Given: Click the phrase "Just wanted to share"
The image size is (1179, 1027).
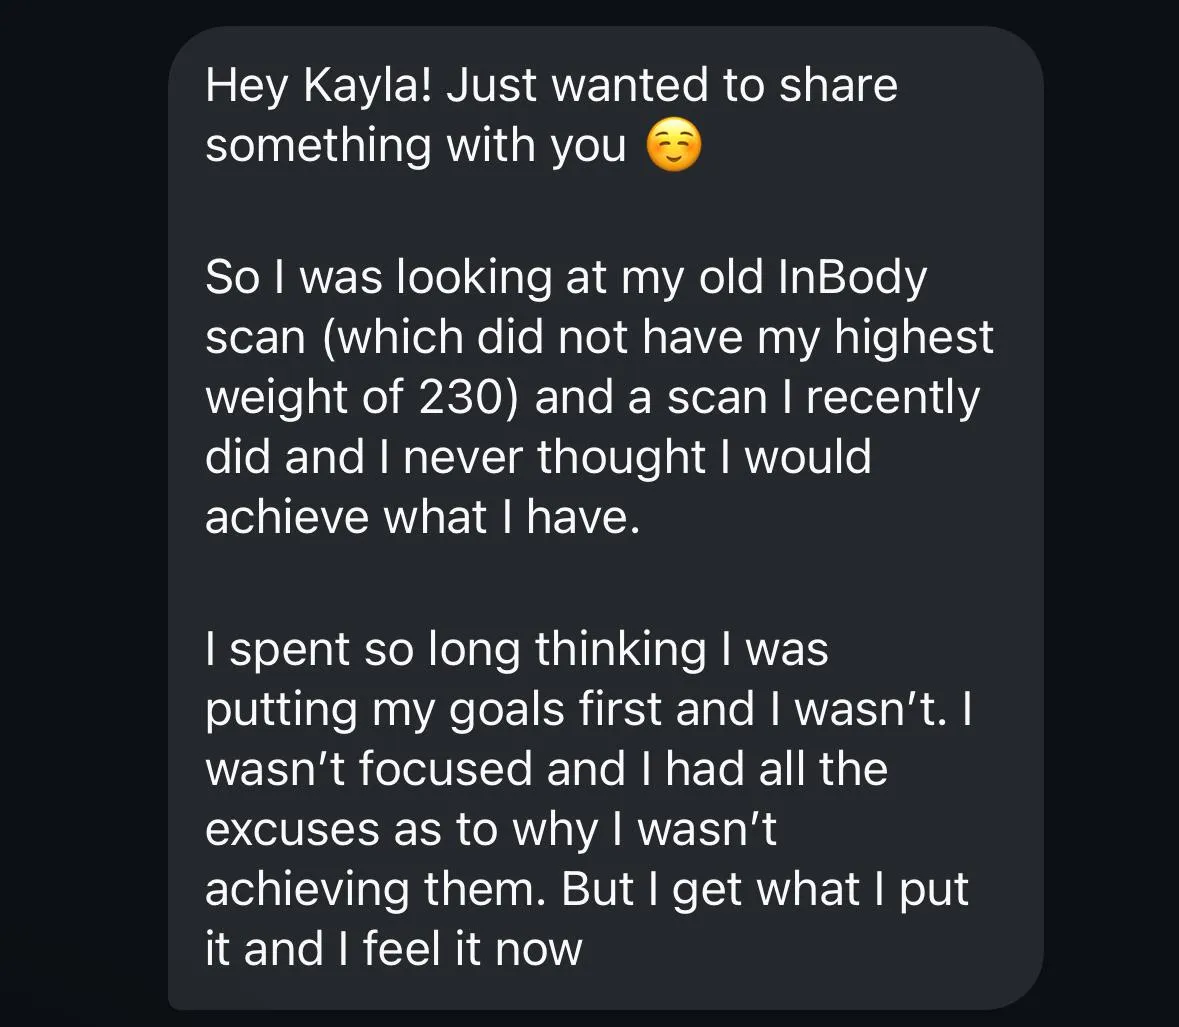Looking at the screenshot, I should tap(671, 85).
